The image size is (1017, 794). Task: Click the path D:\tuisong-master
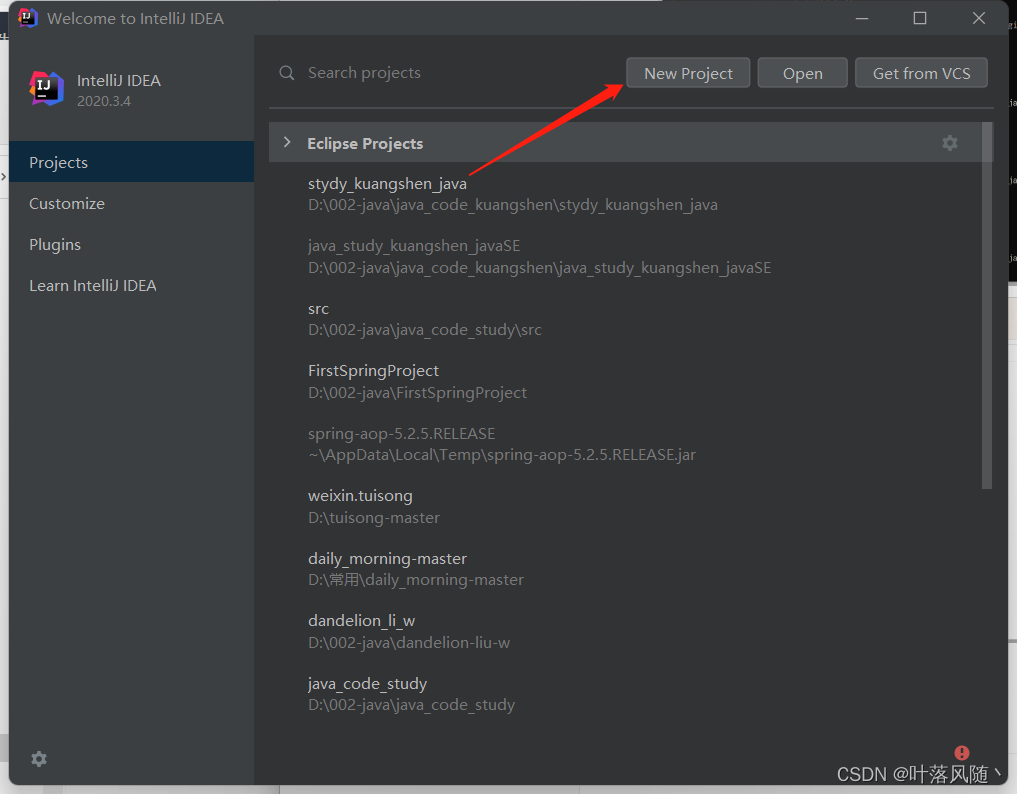click(x=374, y=518)
